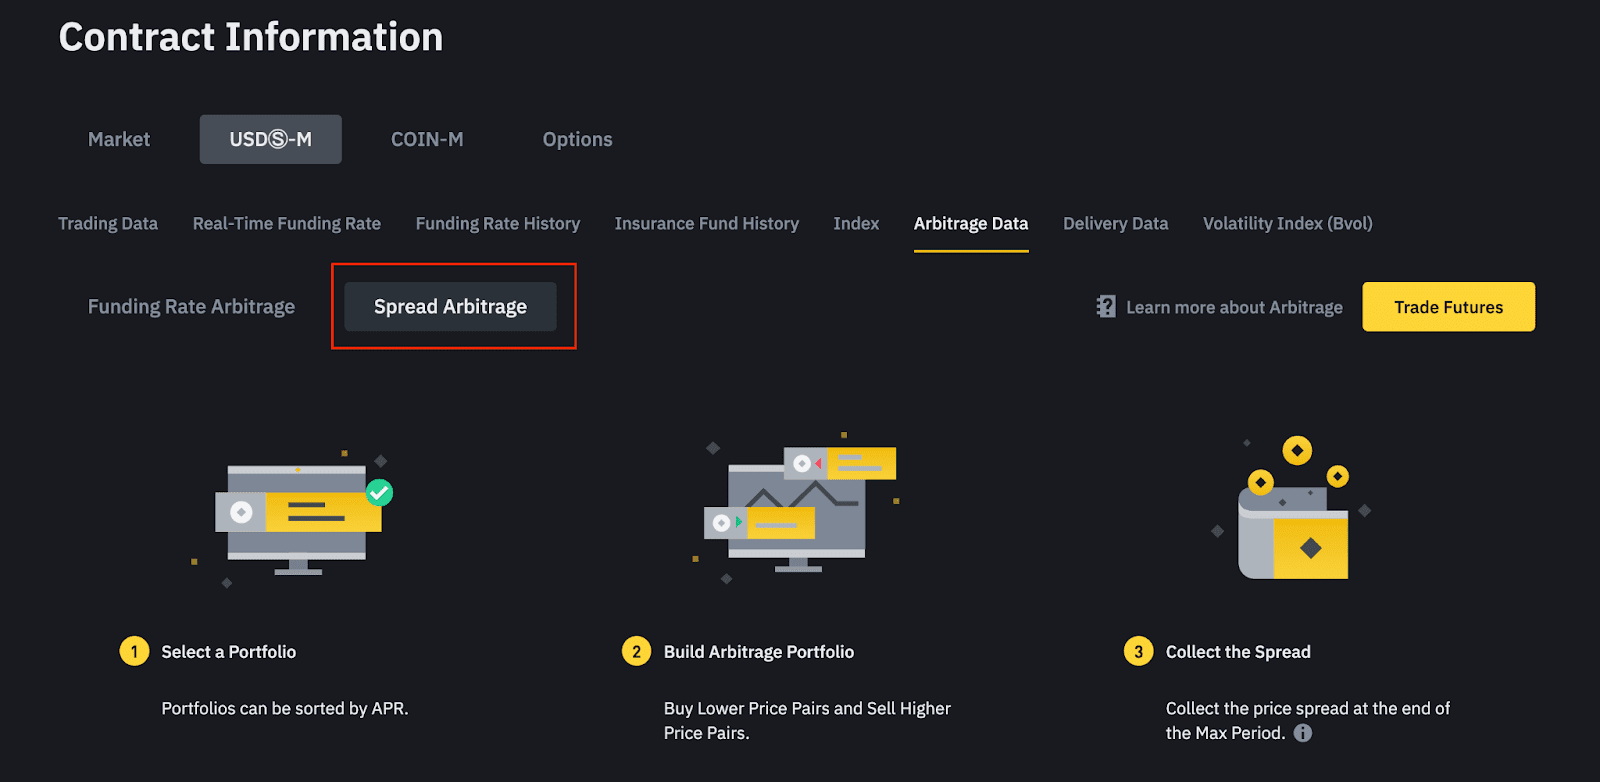The height and width of the screenshot is (782, 1600).
Task: Click the arbitrage guide book icon
Action: pyautogui.click(x=1105, y=307)
